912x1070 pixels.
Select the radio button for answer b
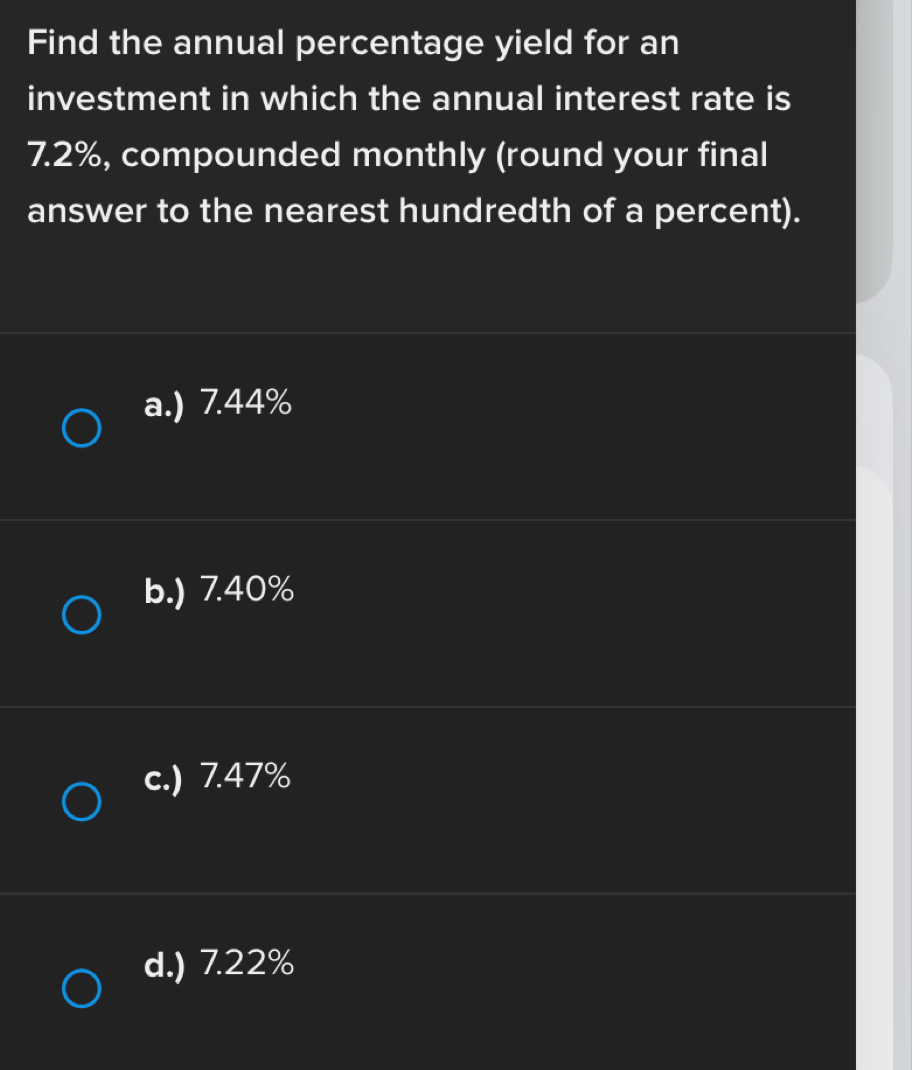pos(81,615)
